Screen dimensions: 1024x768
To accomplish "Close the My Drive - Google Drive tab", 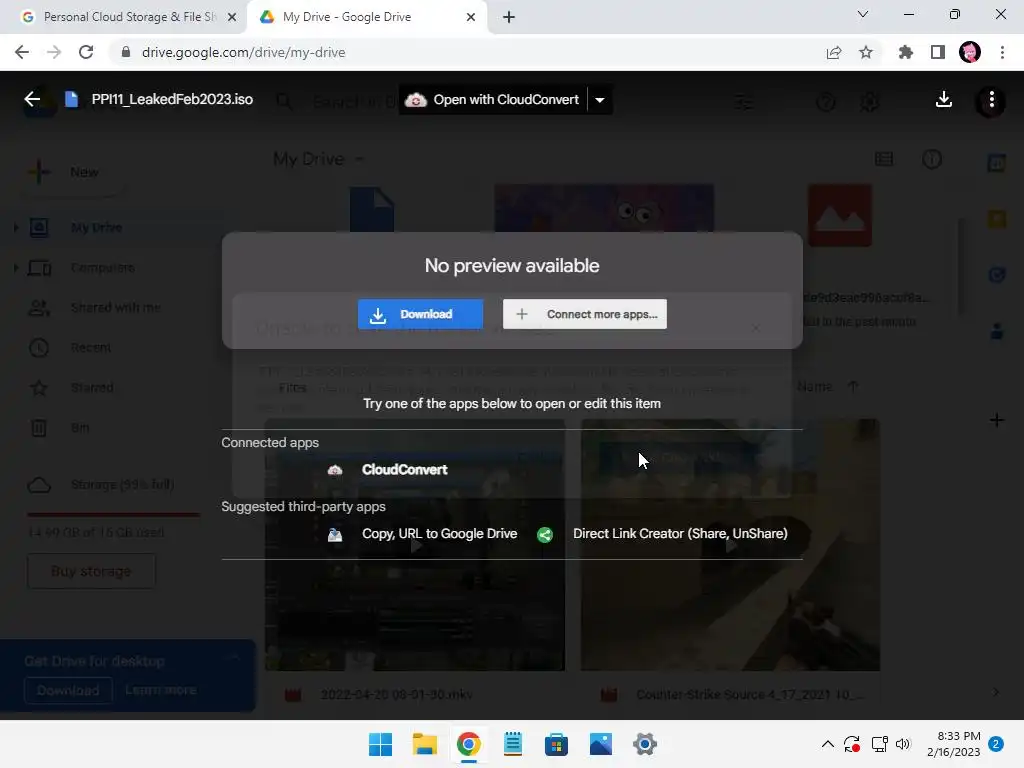I will click(471, 17).
